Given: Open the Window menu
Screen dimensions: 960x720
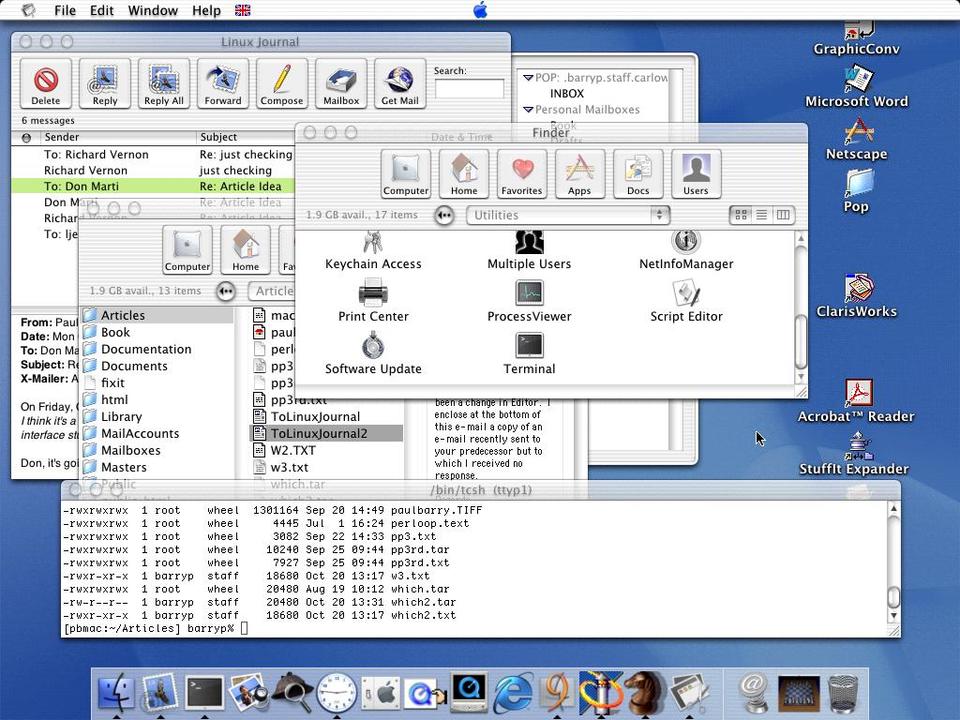Looking at the screenshot, I should point(153,10).
